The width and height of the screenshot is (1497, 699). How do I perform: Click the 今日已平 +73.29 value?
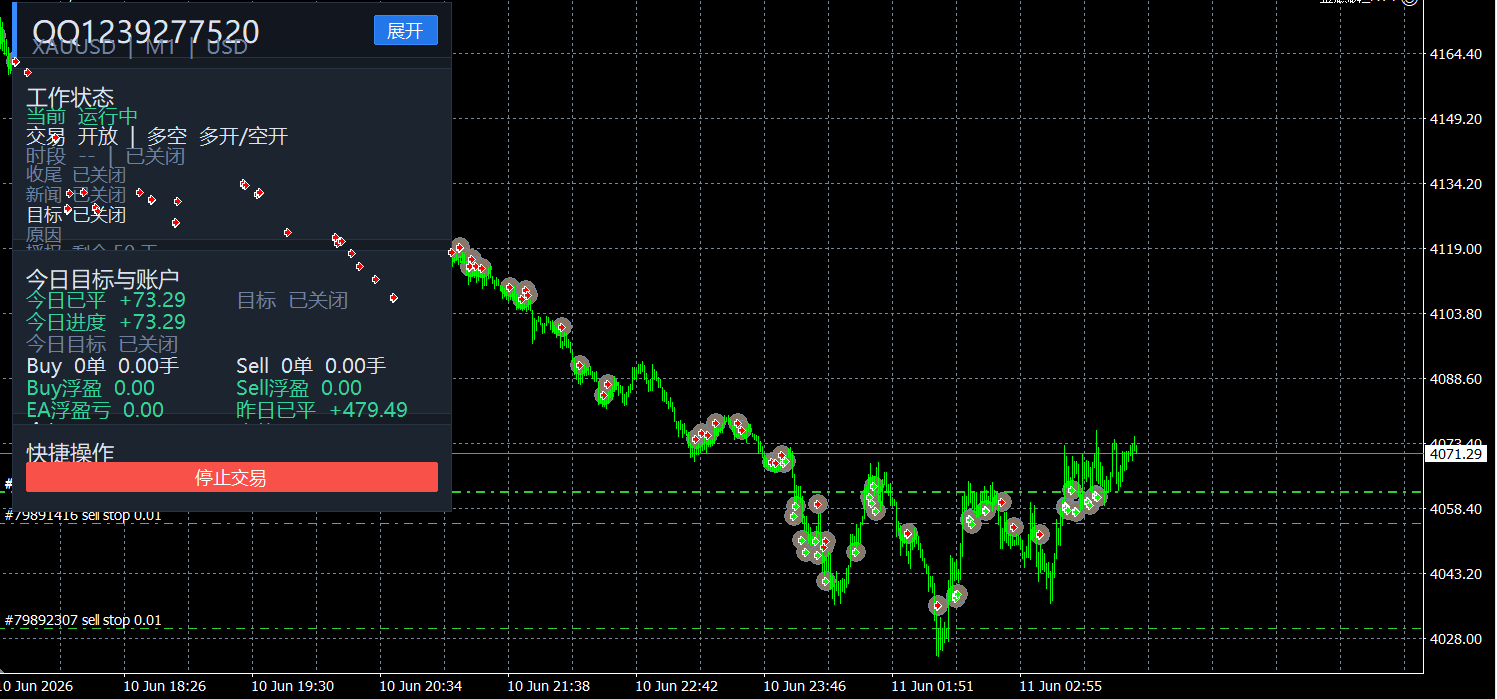pos(106,299)
